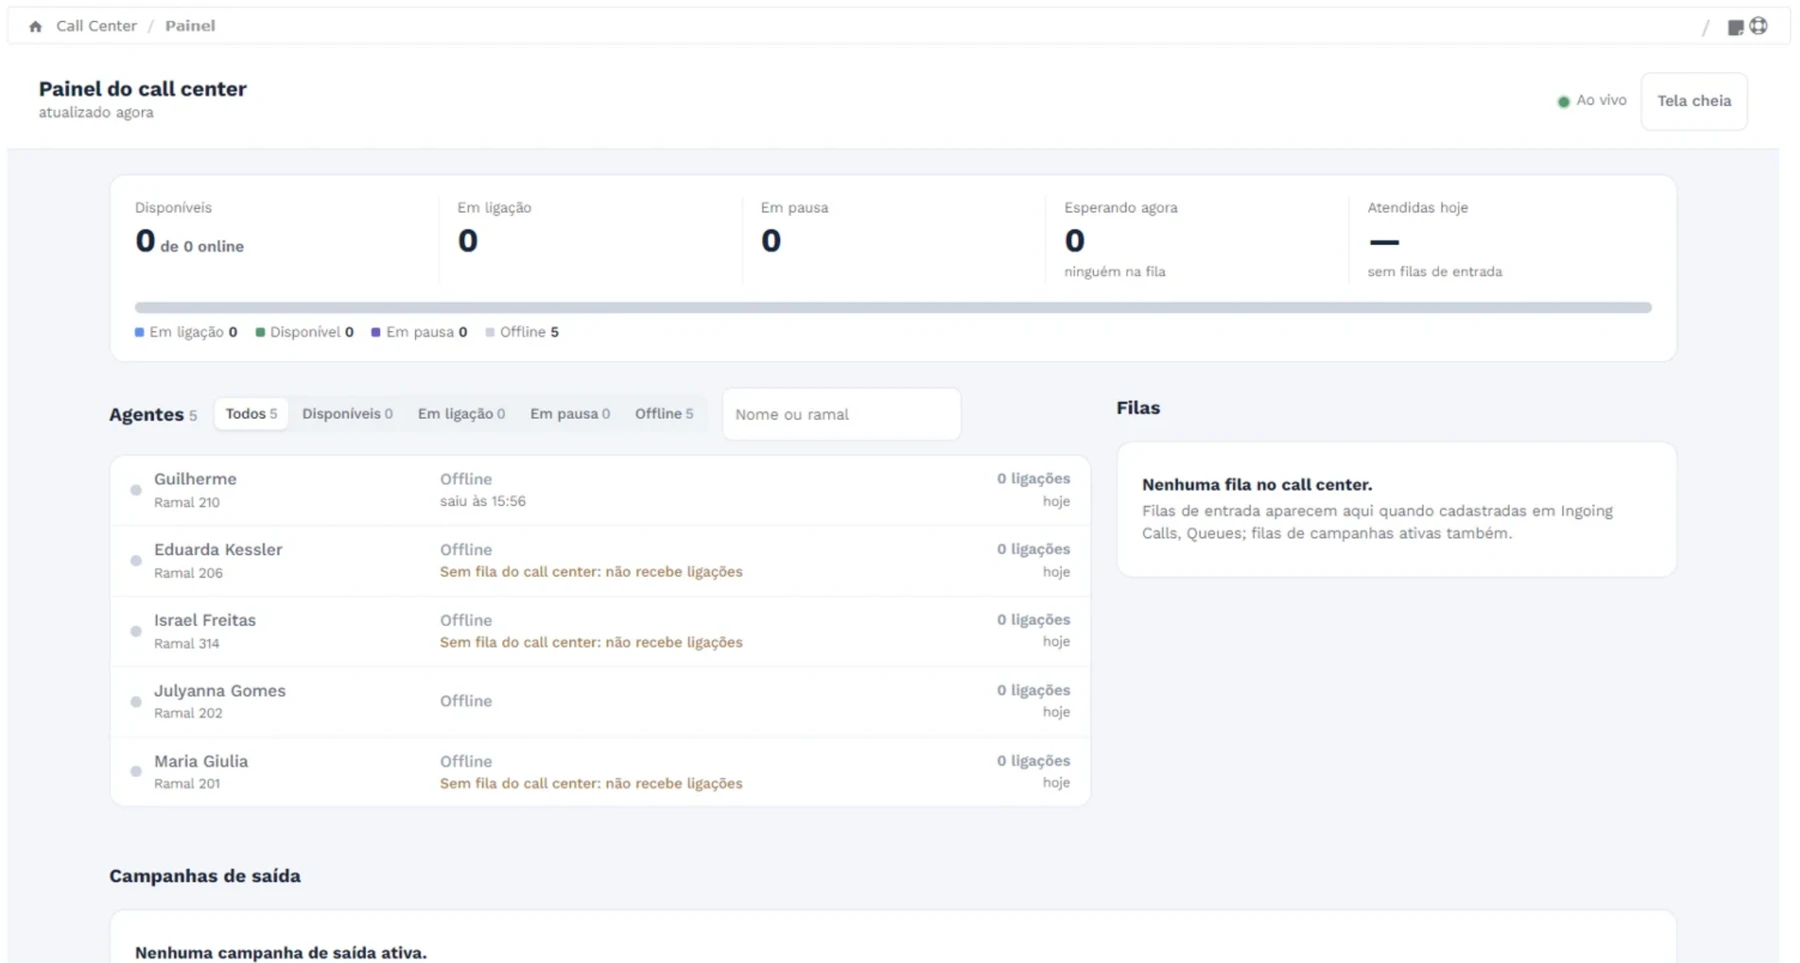
Task: Click the 'saiu às 15:56' status text
Action: click(483, 502)
